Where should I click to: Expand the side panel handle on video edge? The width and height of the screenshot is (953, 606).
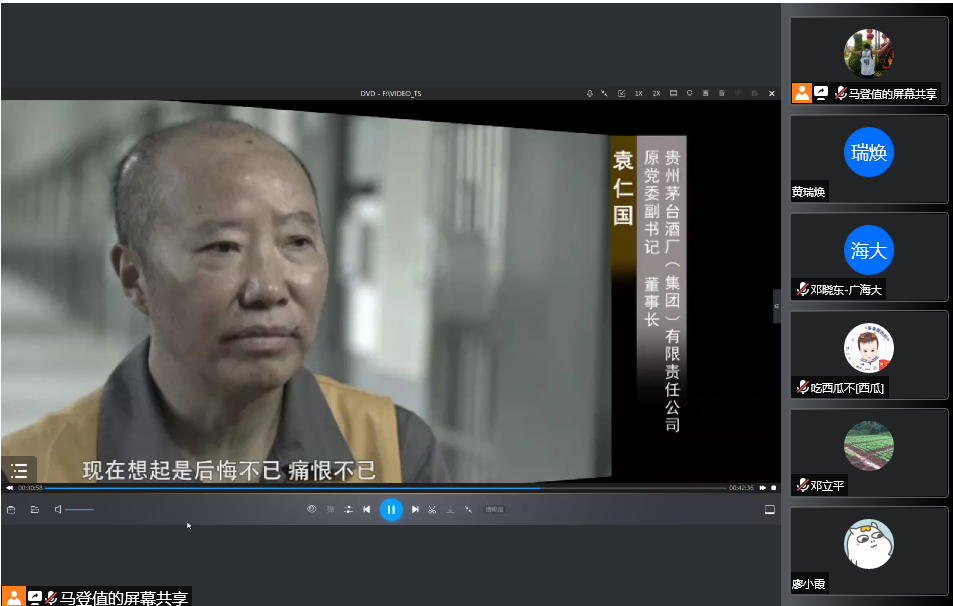(x=777, y=306)
